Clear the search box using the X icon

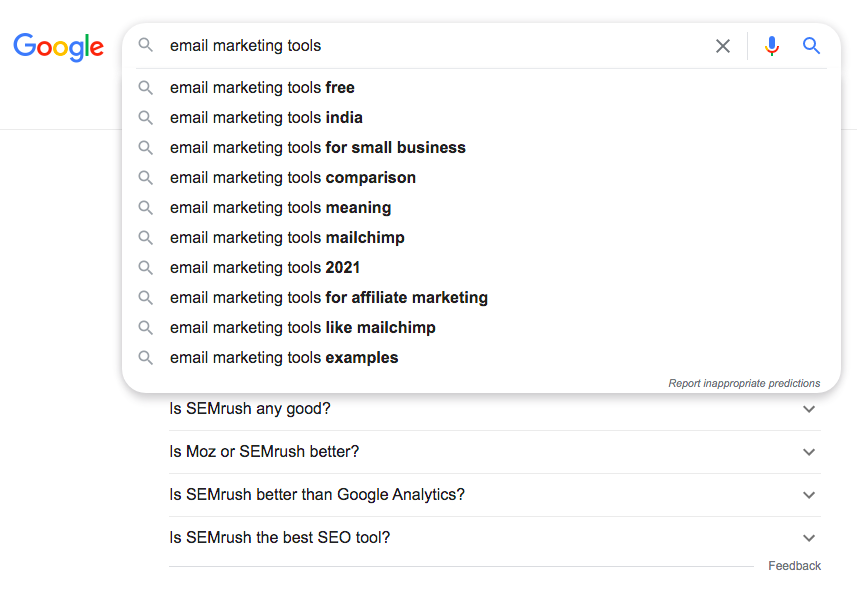coord(723,45)
